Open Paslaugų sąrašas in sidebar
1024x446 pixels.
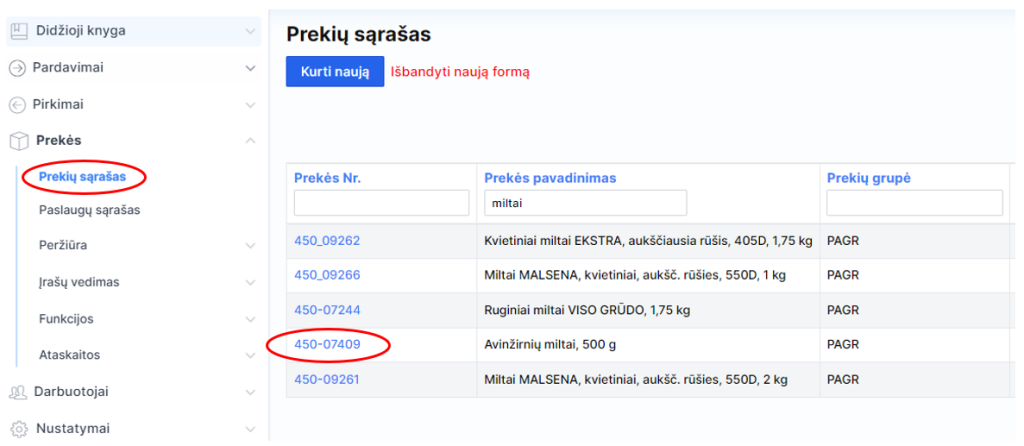89,210
